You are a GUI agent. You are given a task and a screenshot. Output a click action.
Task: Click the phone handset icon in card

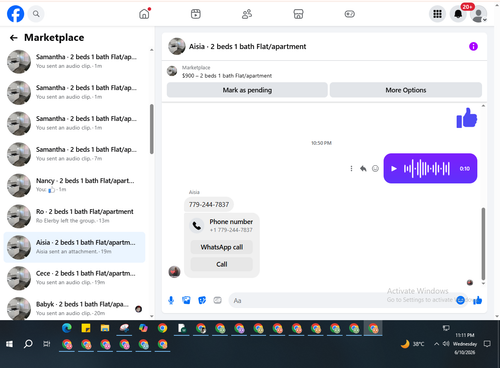pos(197,226)
